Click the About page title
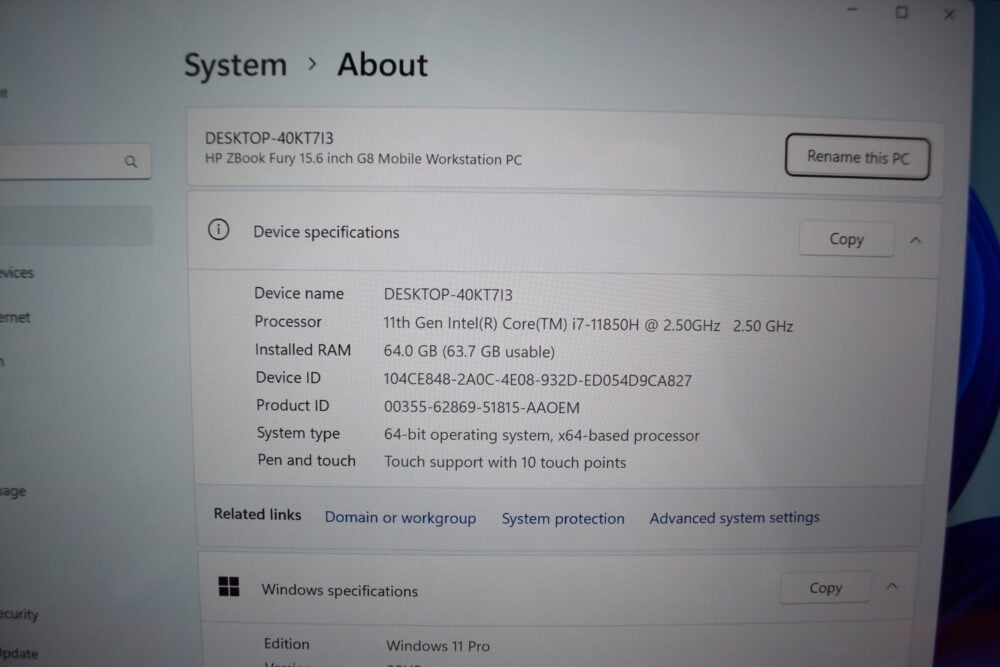This screenshot has height=667, width=1000. [x=383, y=64]
